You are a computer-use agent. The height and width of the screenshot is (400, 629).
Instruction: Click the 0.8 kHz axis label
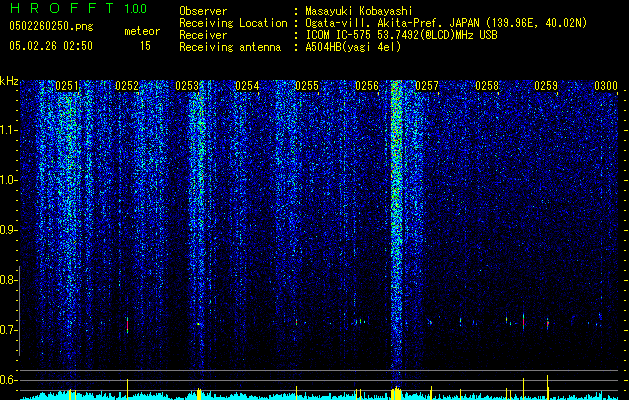point(8,280)
